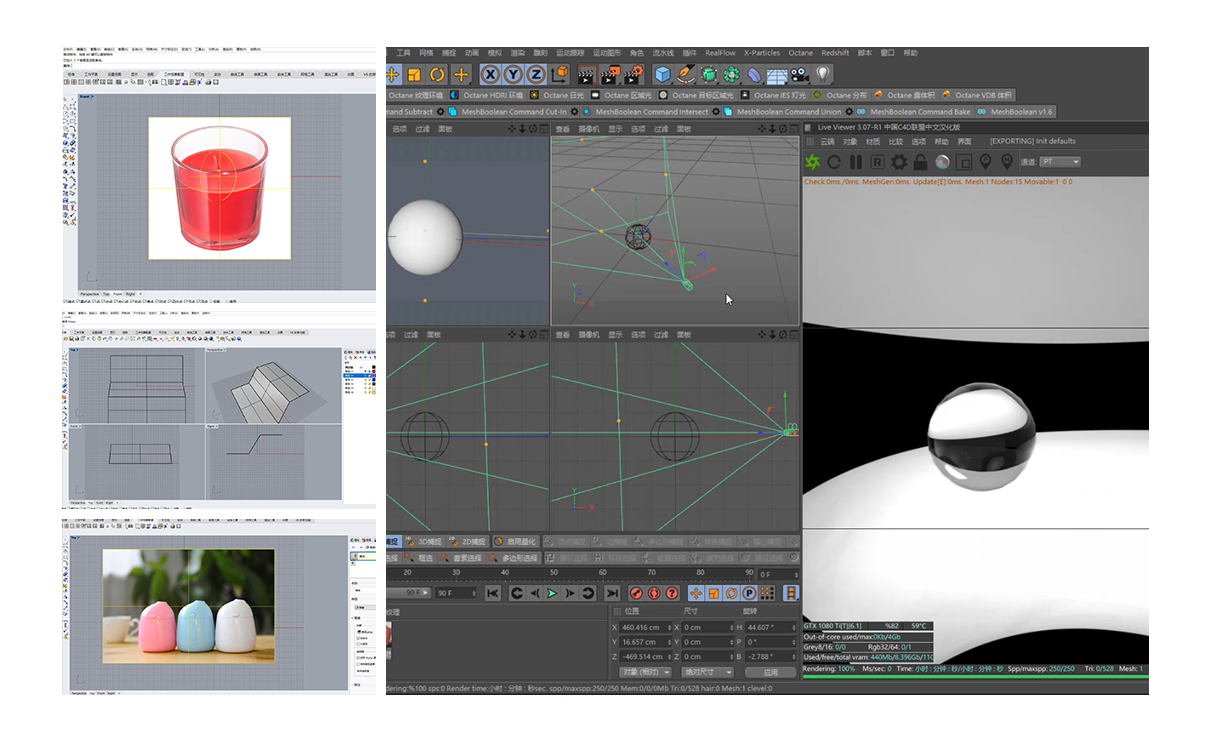The width and height of the screenshot is (1210, 742).
Task: Play the animation forward
Action: click(553, 593)
